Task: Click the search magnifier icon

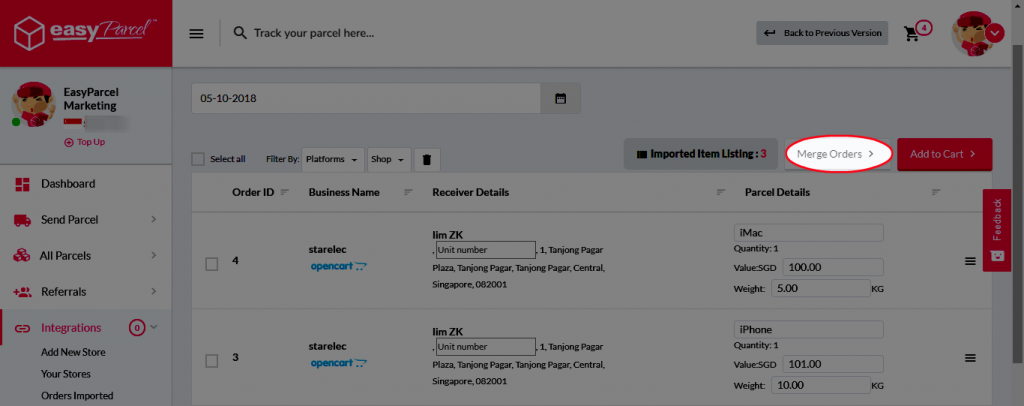Action: click(240, 33)
